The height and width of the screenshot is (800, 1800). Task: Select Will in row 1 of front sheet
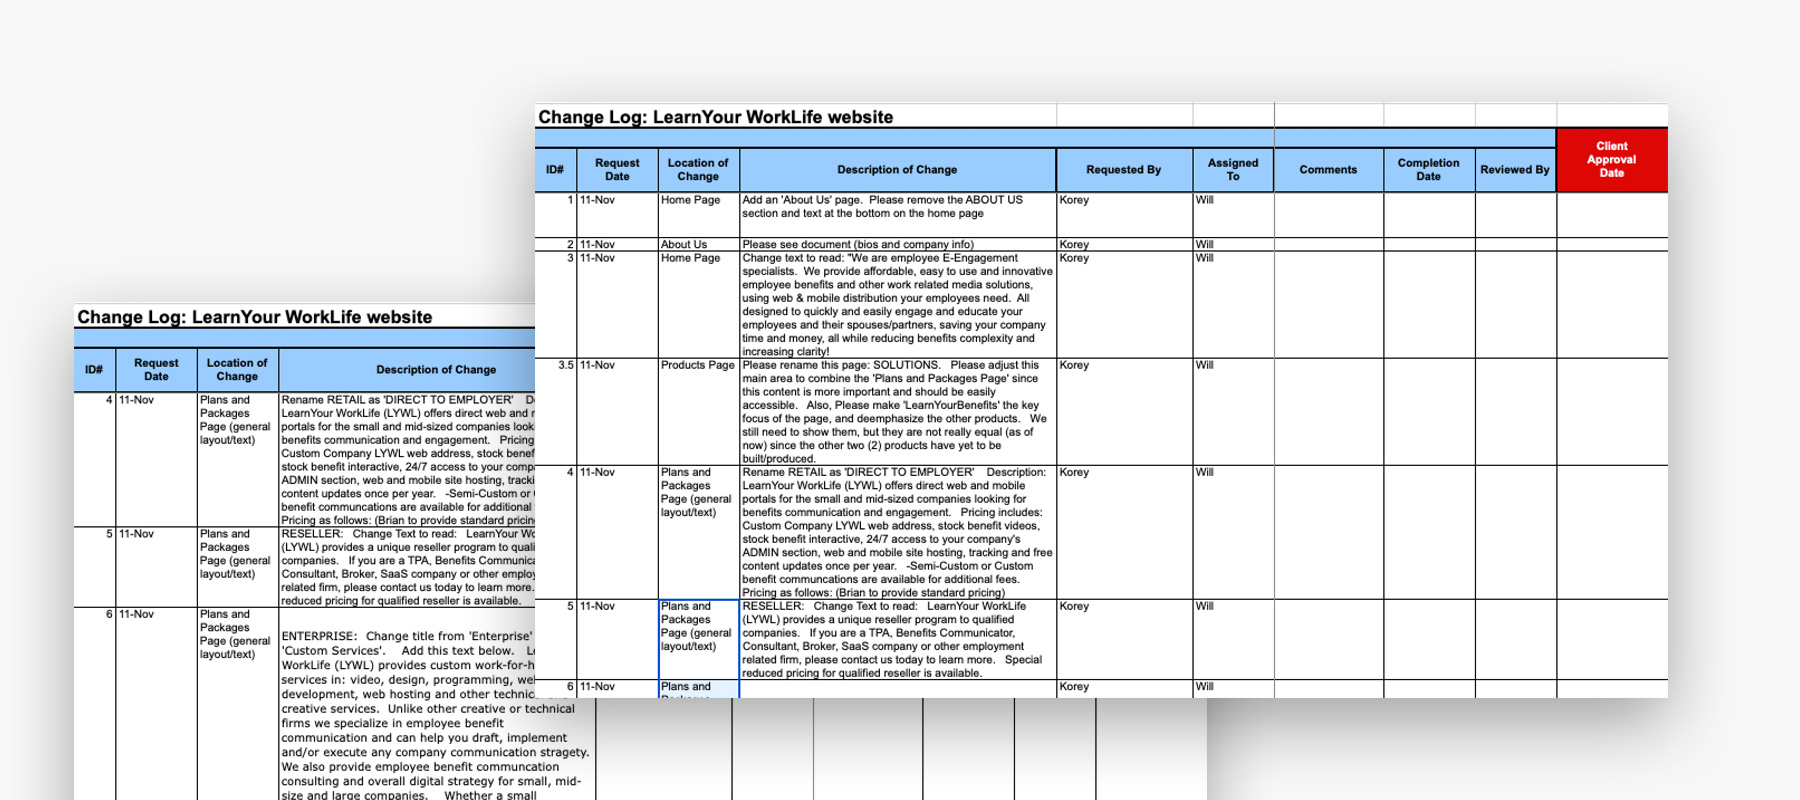[x=1233, y=215]
